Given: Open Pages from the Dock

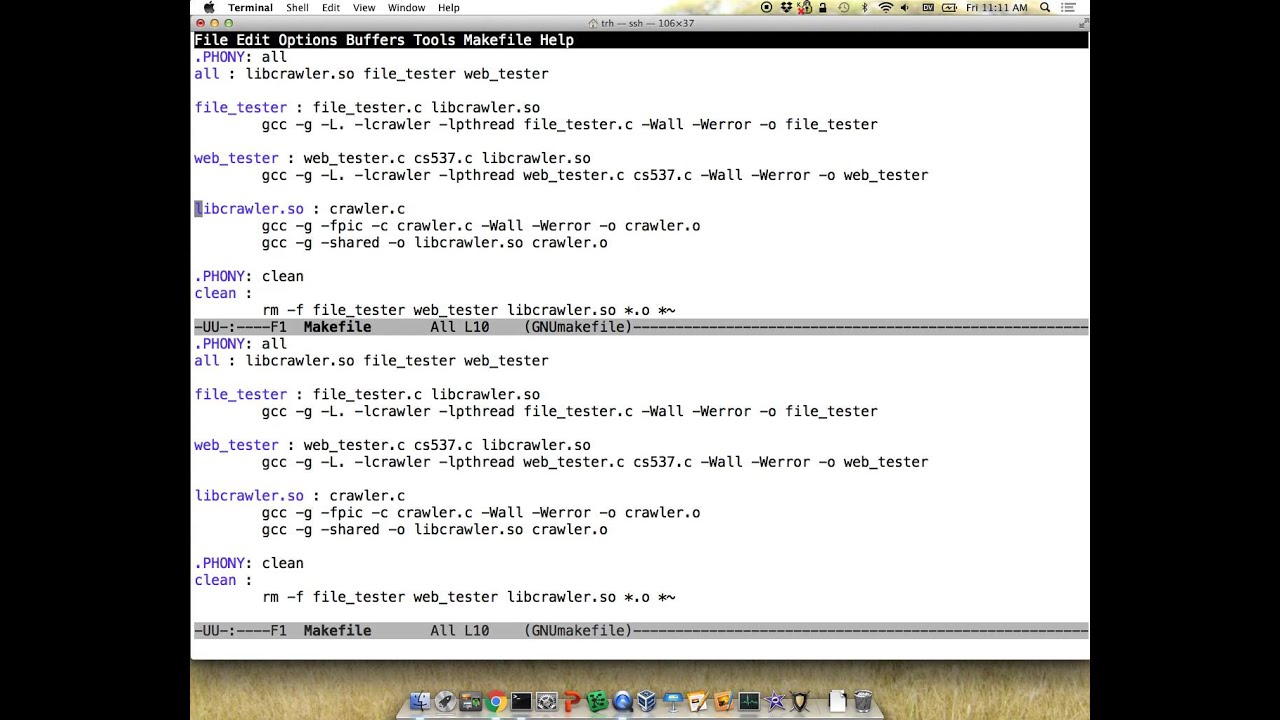Looking at the screenshot, I should click(x=697, y=701).
